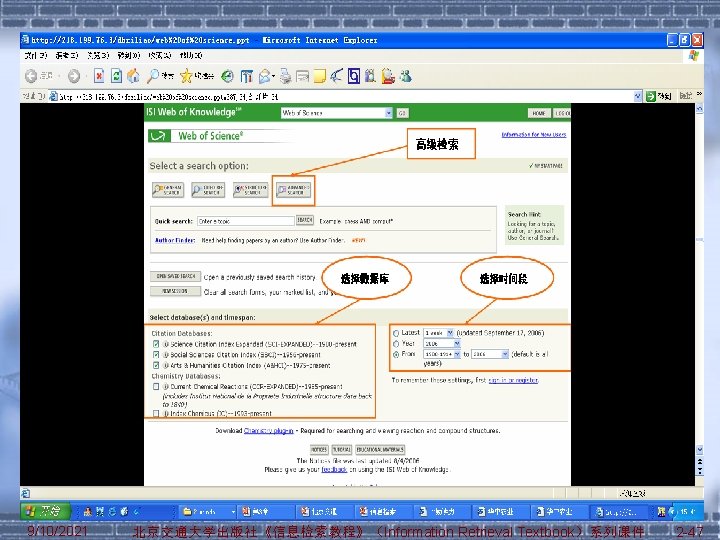Open the Search magnifier in IE toolbar

[x=152, y=76]
